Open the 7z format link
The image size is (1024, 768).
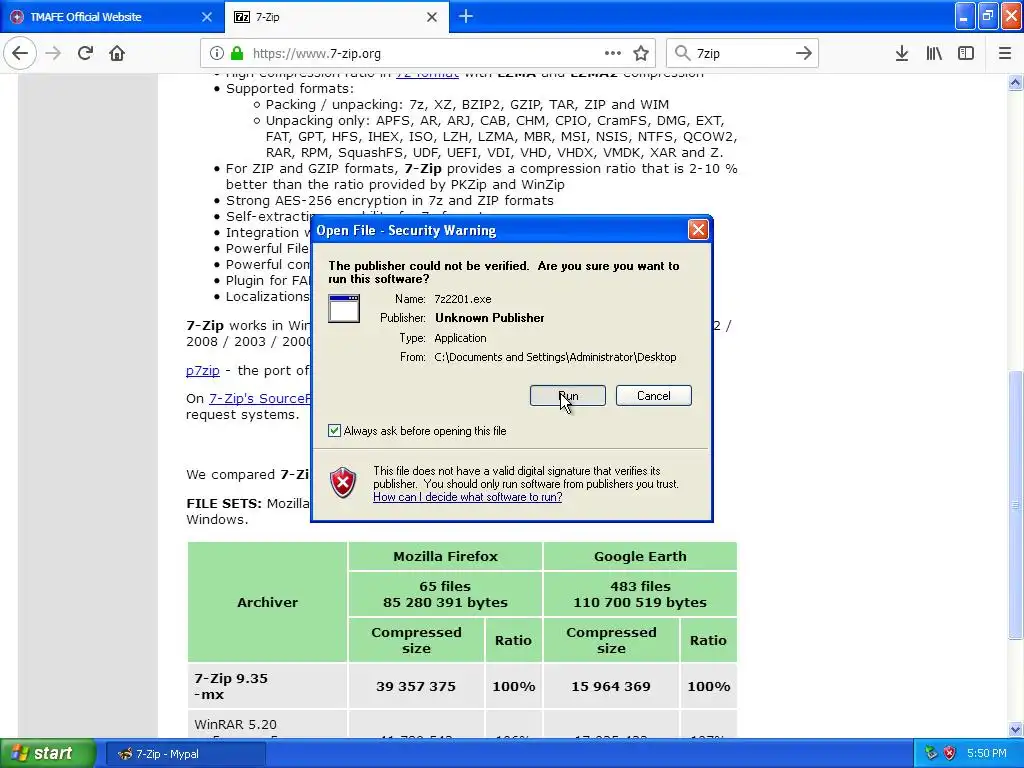(x=428, y=75)
